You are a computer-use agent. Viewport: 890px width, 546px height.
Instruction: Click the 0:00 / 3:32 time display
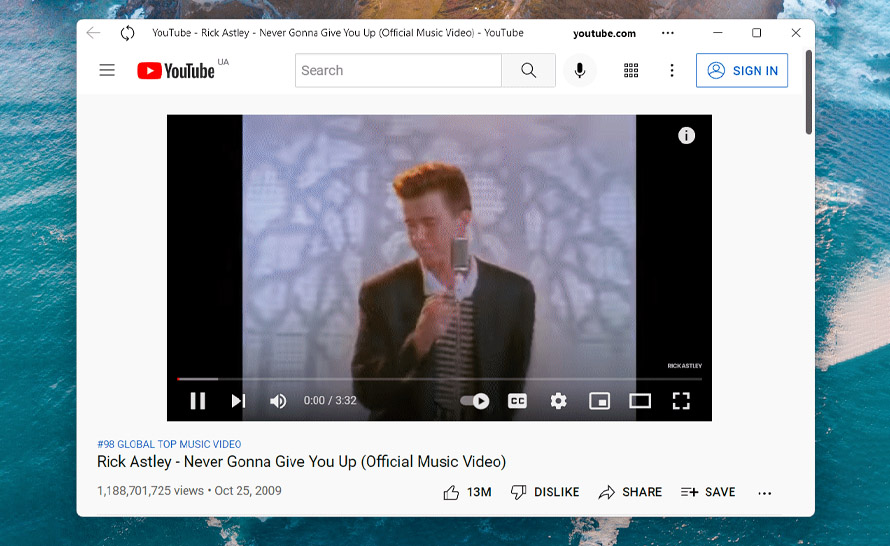(330, 401)
